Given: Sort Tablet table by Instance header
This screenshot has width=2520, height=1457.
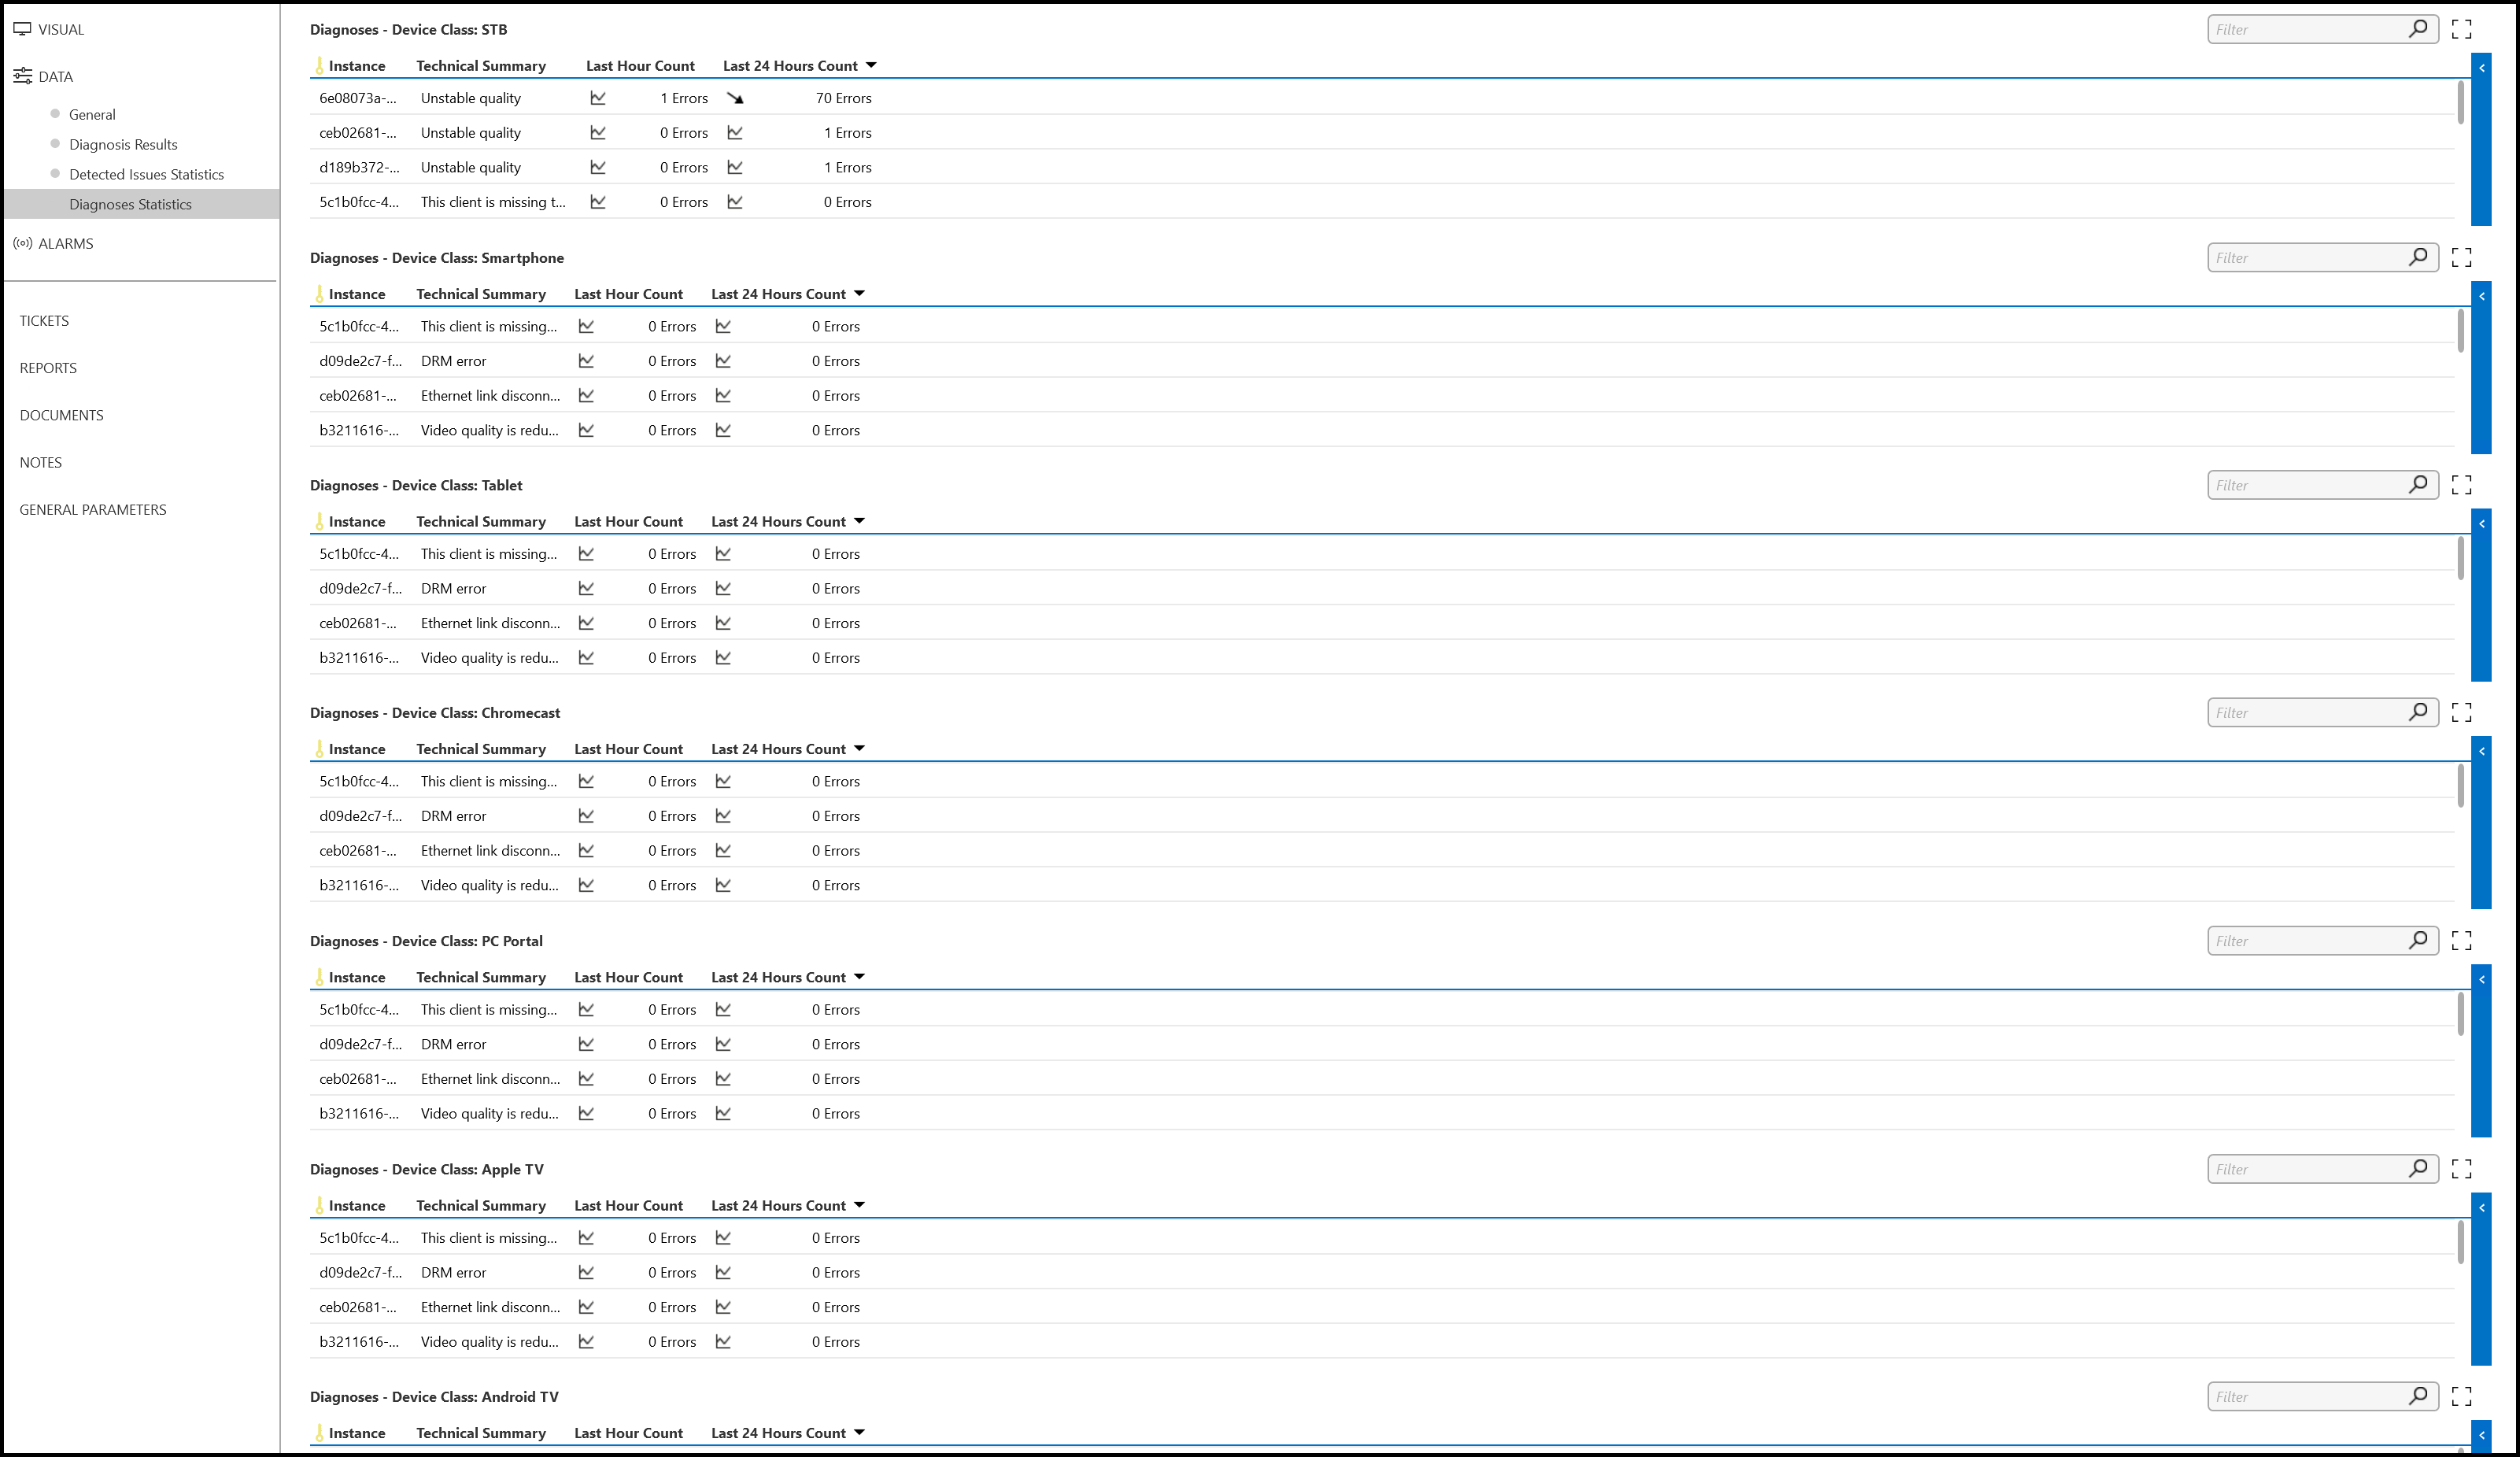Looking at the screenshot, I should pos(357,521).
